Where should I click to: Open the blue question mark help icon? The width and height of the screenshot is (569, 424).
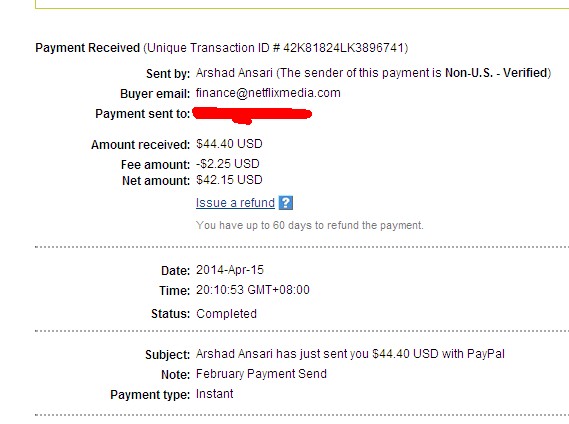[286, 203]
